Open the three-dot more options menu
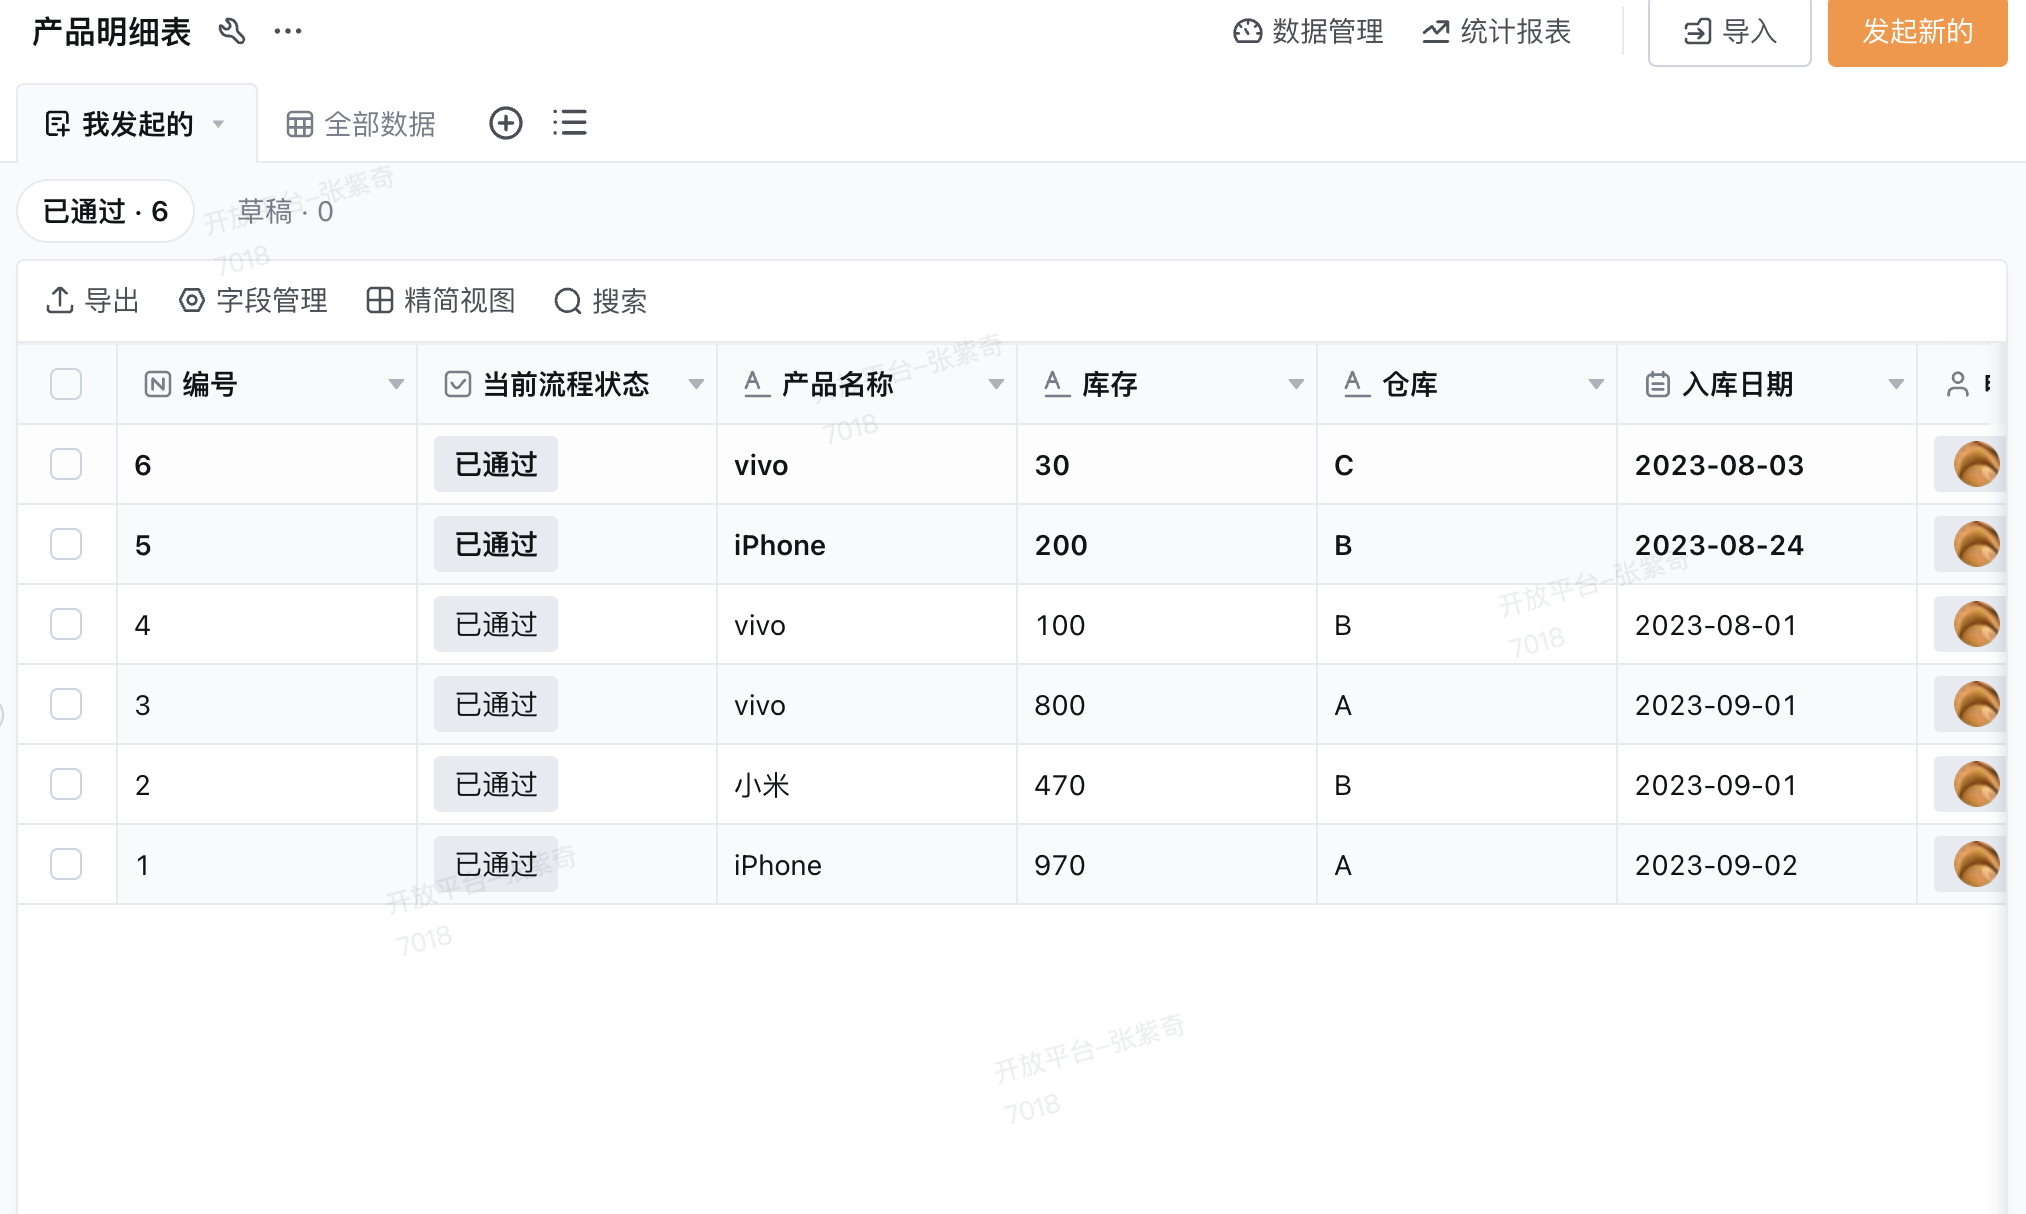The height and width of the screenshot is (1214, 2026). pos(288,31)
